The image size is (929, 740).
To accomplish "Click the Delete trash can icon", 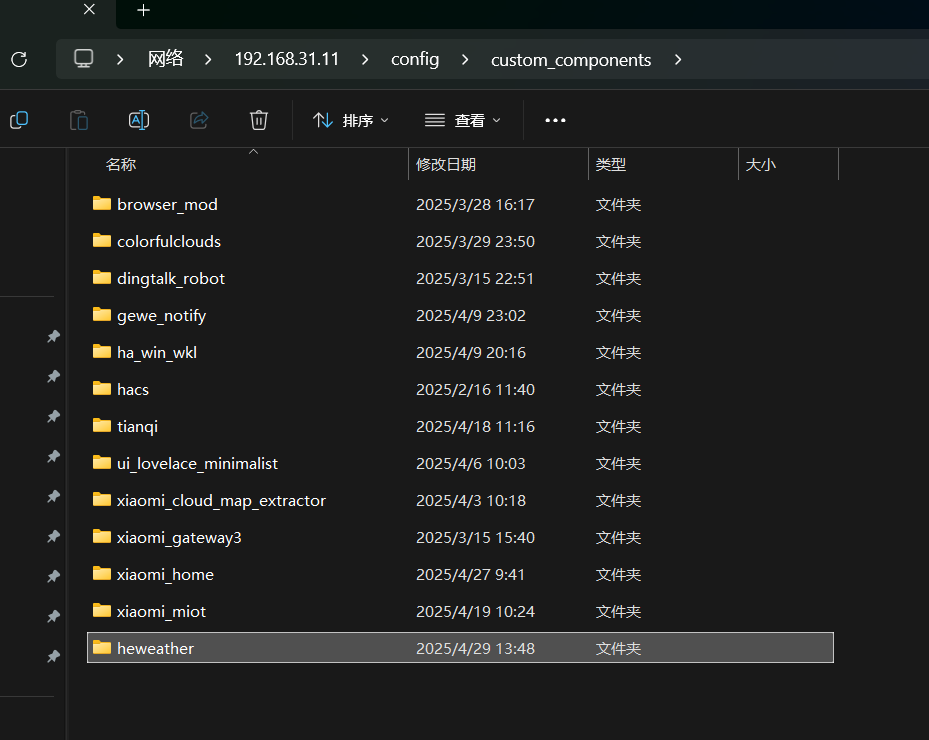I will coord(259,120).
